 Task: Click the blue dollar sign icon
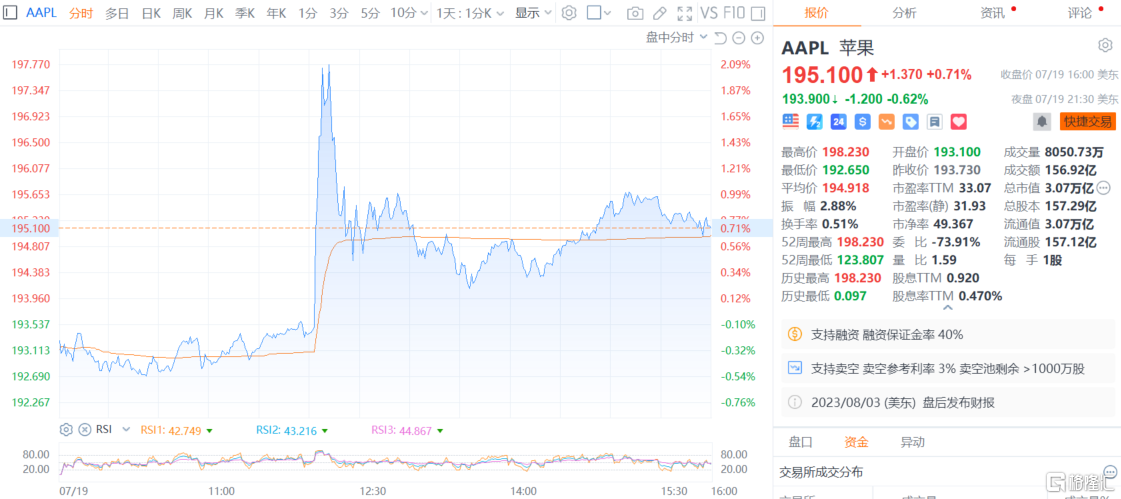[x=862, y=122]
